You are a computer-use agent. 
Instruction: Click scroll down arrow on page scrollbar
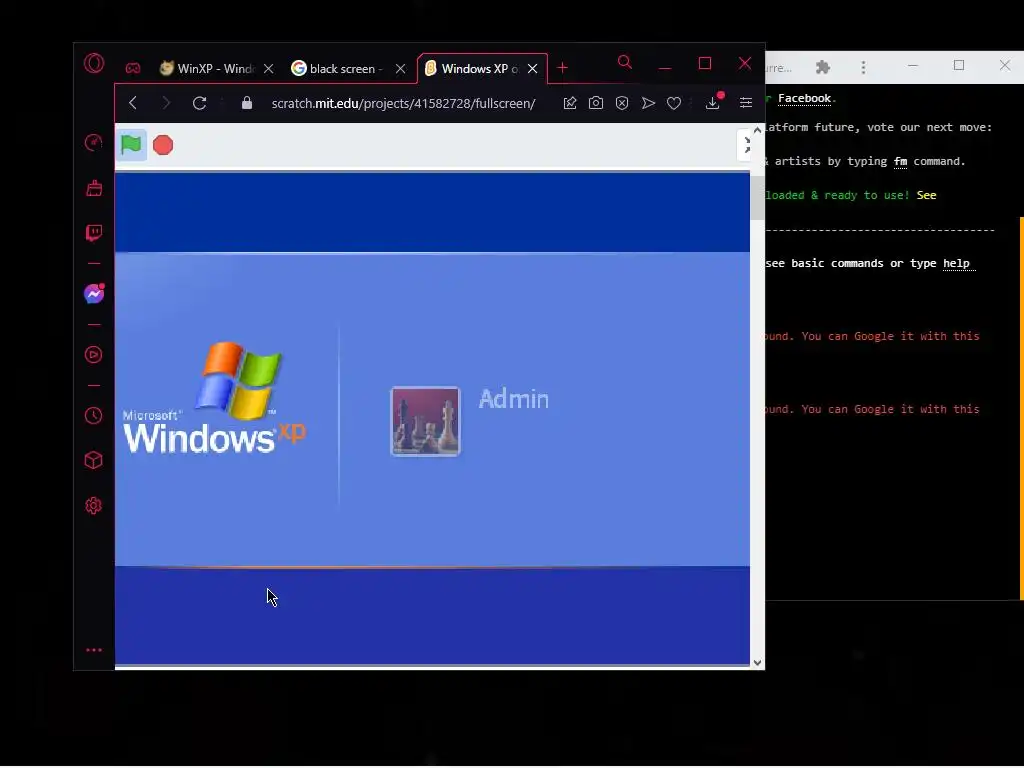(758, 663)
